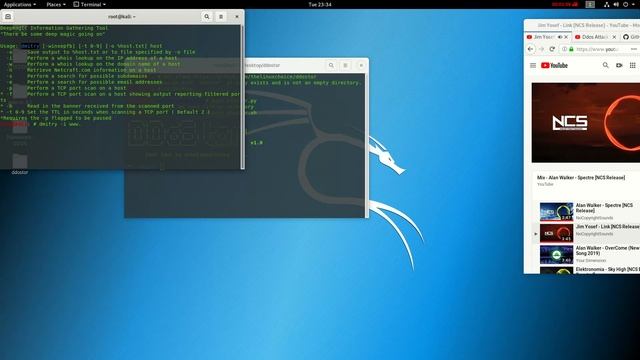640x360 pixels.
Task: Click the browser back button
Action: (530, 49)
